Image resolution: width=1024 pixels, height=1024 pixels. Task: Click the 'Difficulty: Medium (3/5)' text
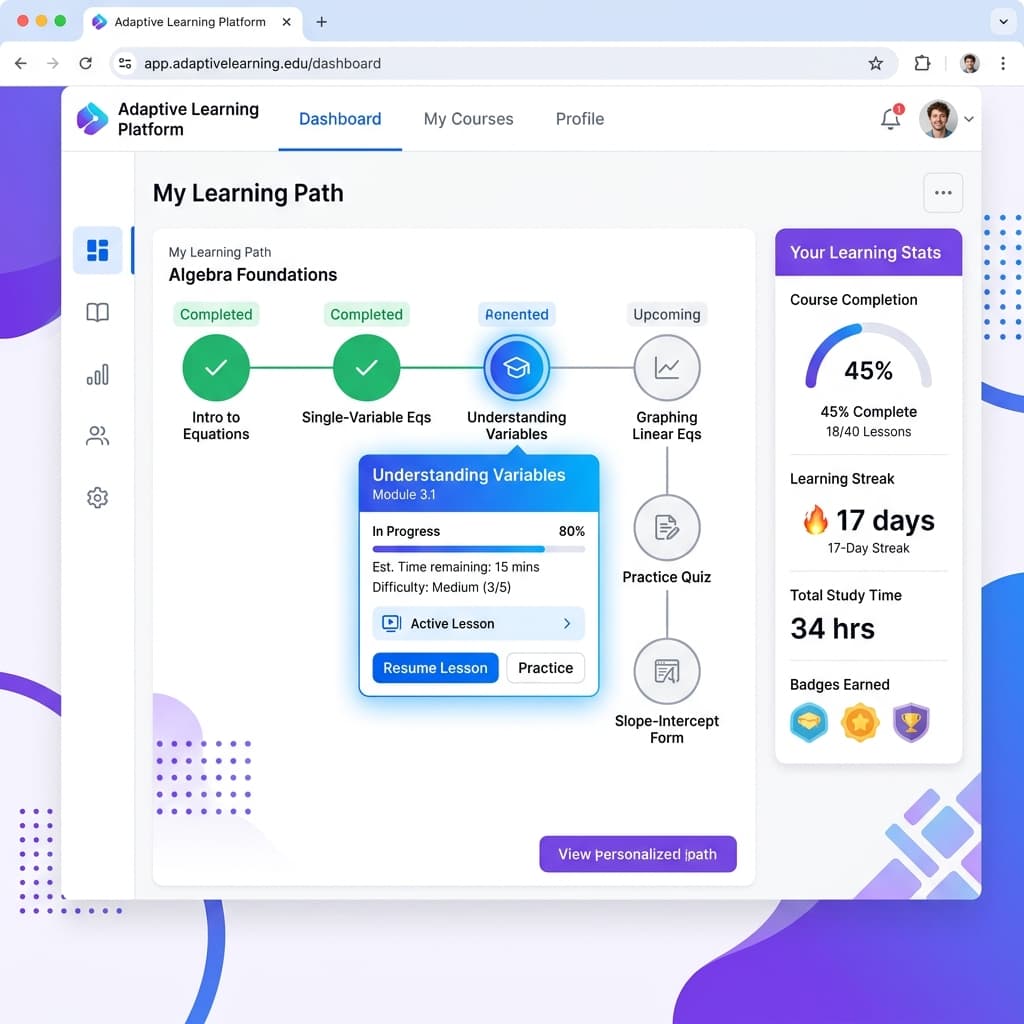[441, 587]
